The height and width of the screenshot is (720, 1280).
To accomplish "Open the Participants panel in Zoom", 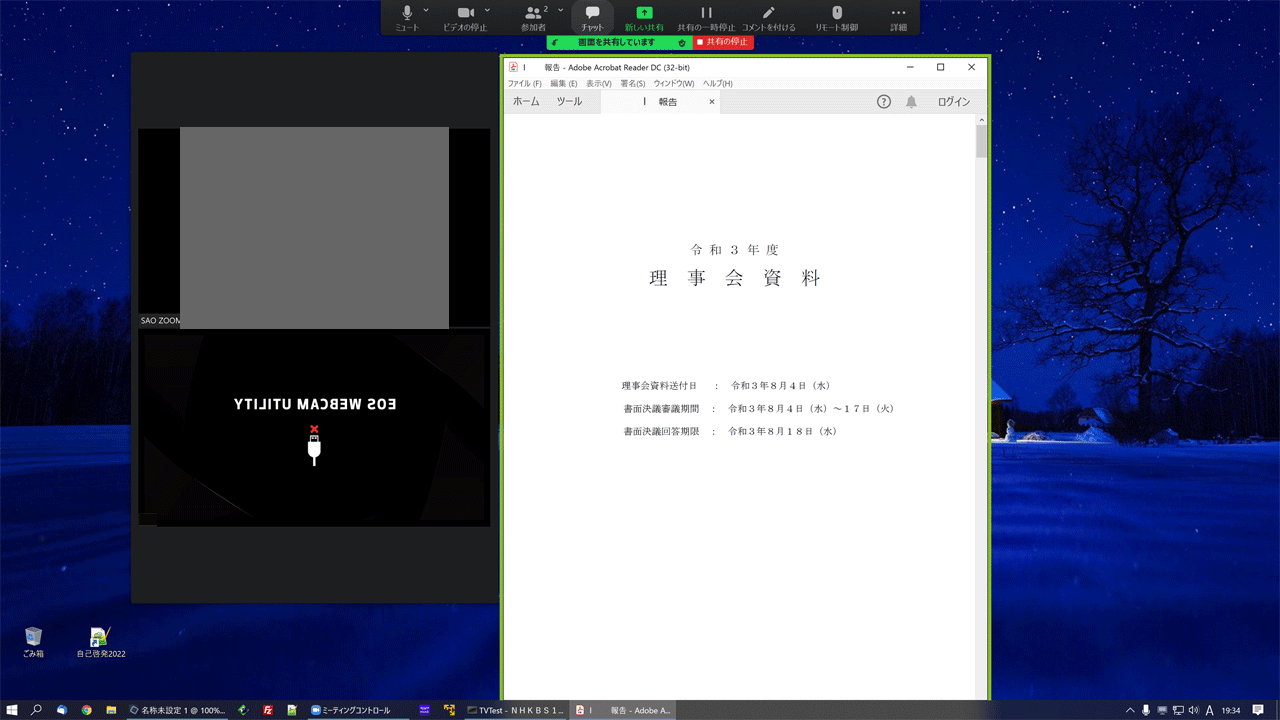I will coord(534,17).
